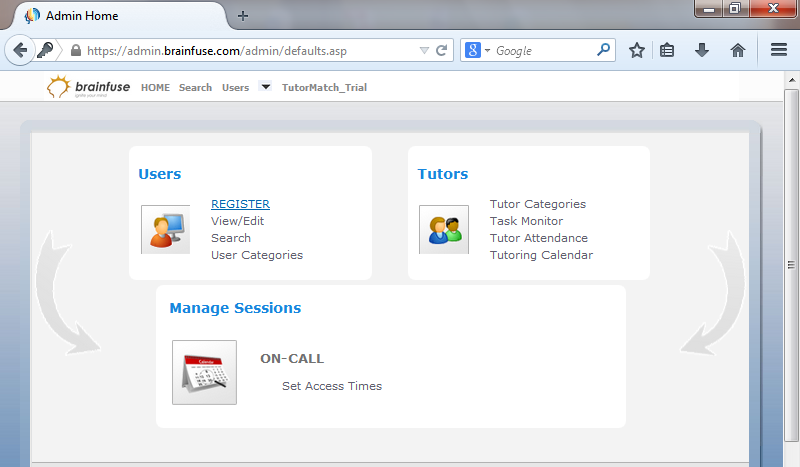This screenshot has height=467, width=800.
Task: Click the vertical scrollbar thumb
Action: click(x=791, y=264)
